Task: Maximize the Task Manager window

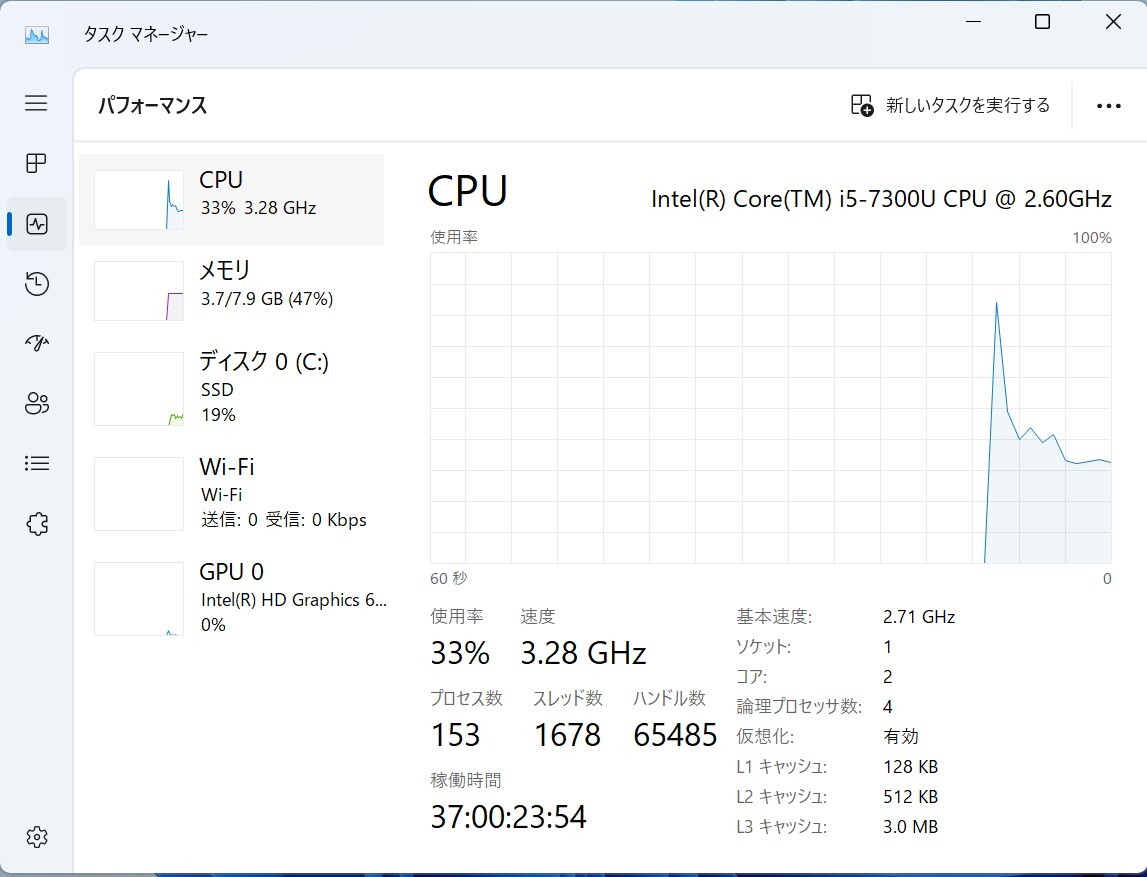Action: click(1042, 22)
